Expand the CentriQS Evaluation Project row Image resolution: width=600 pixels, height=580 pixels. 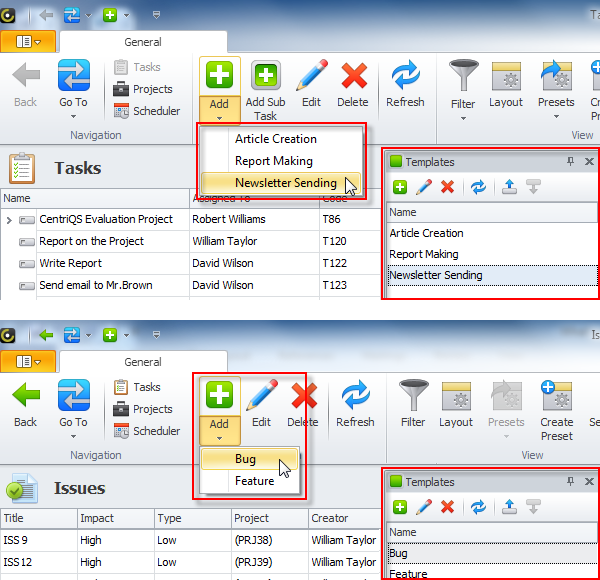[x=10, y=220]
